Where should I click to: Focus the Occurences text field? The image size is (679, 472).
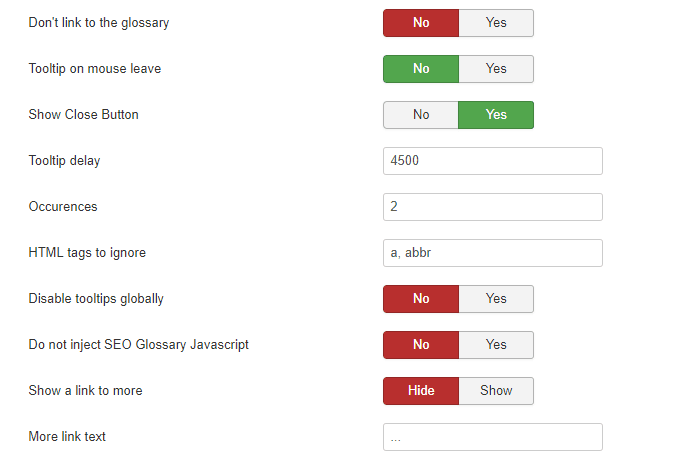[x=492, y=207]
